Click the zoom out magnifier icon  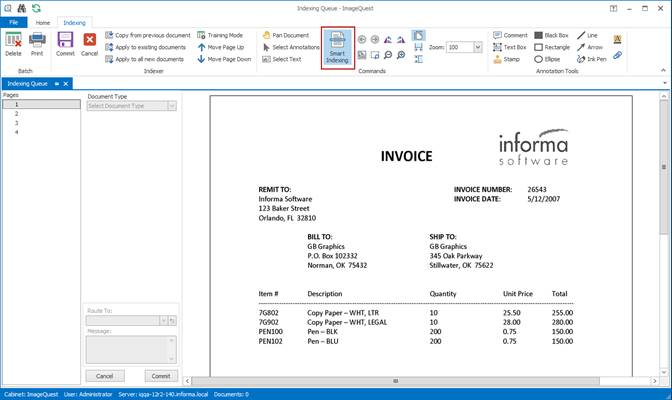click(388, 55)
